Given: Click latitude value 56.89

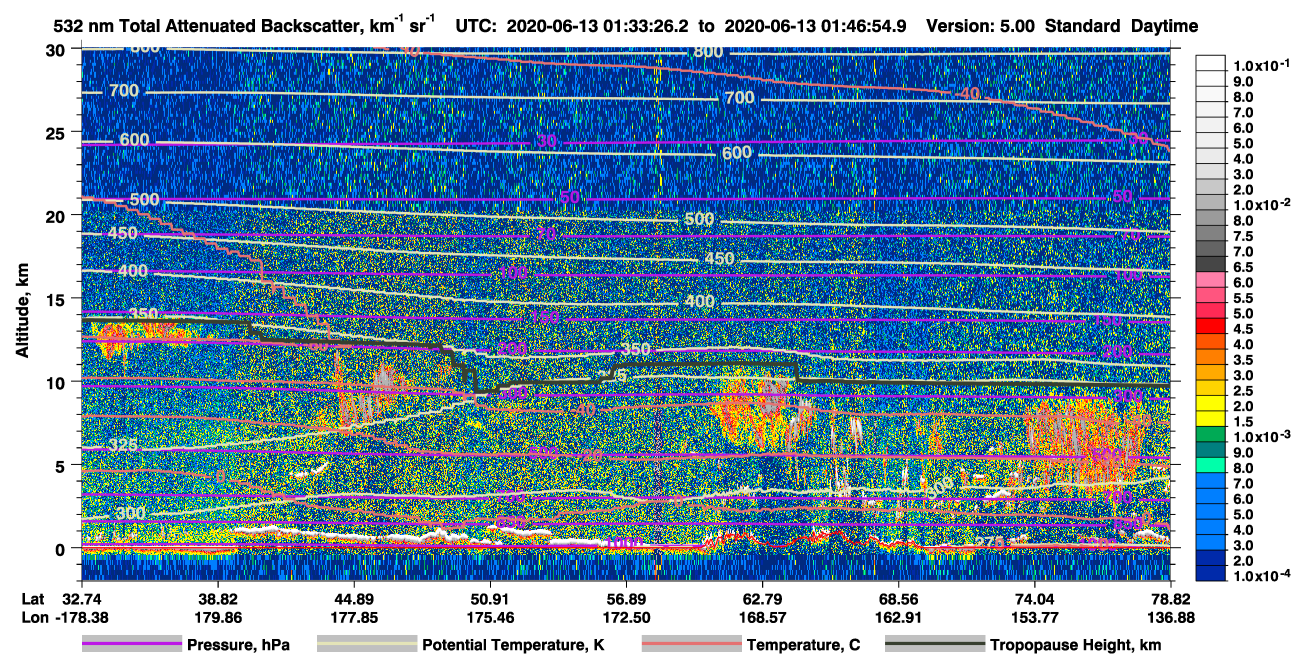Looking at the screenshot, I should [x=626, y=598].
